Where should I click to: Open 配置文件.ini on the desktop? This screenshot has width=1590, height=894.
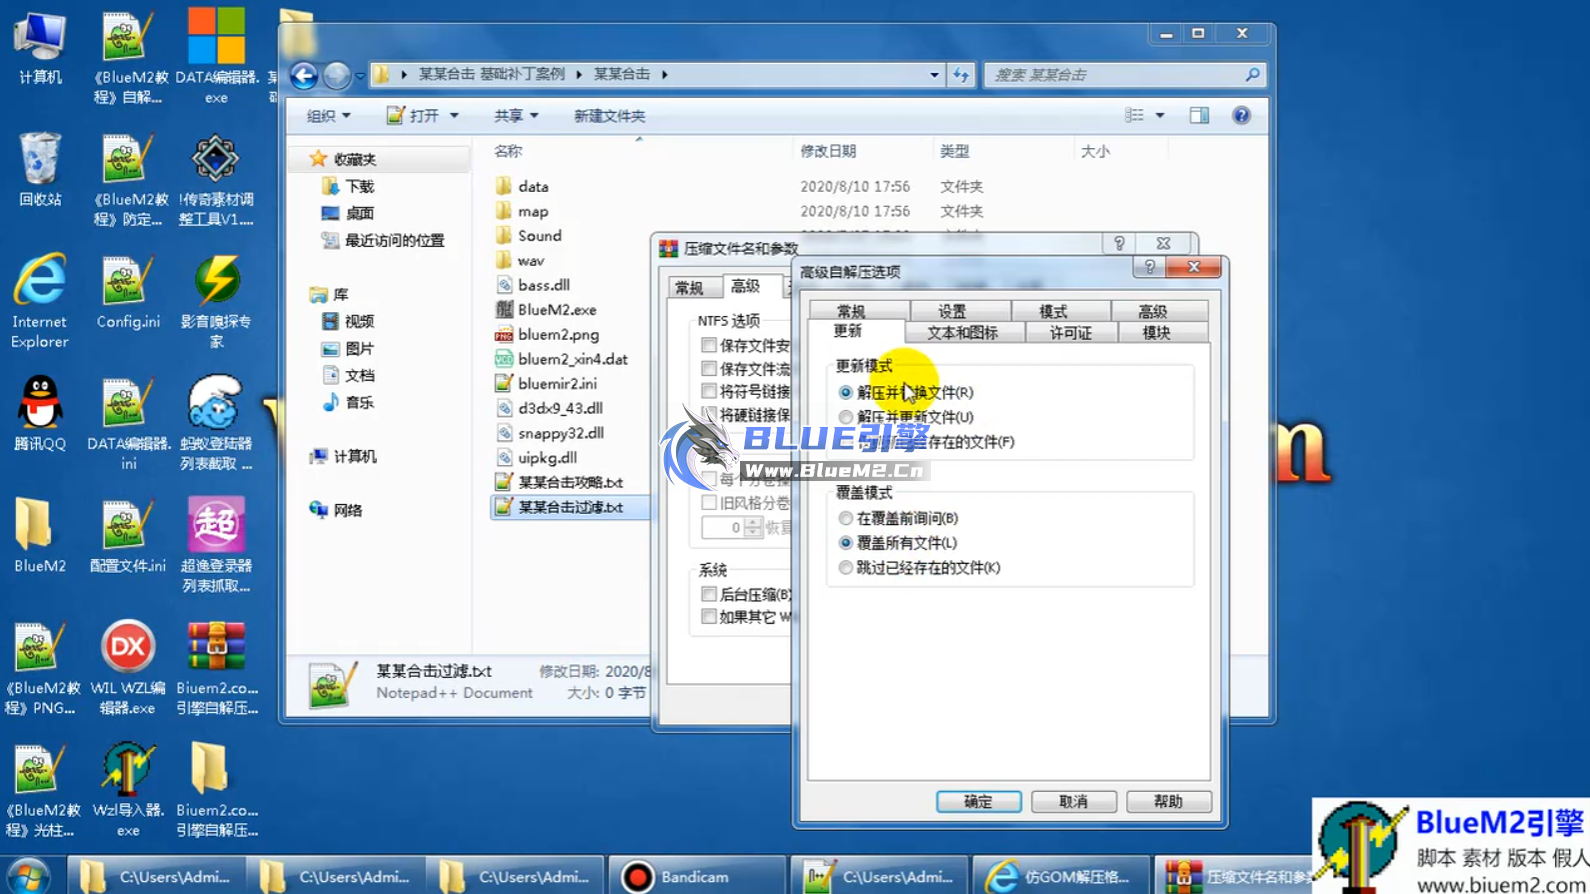128,535
